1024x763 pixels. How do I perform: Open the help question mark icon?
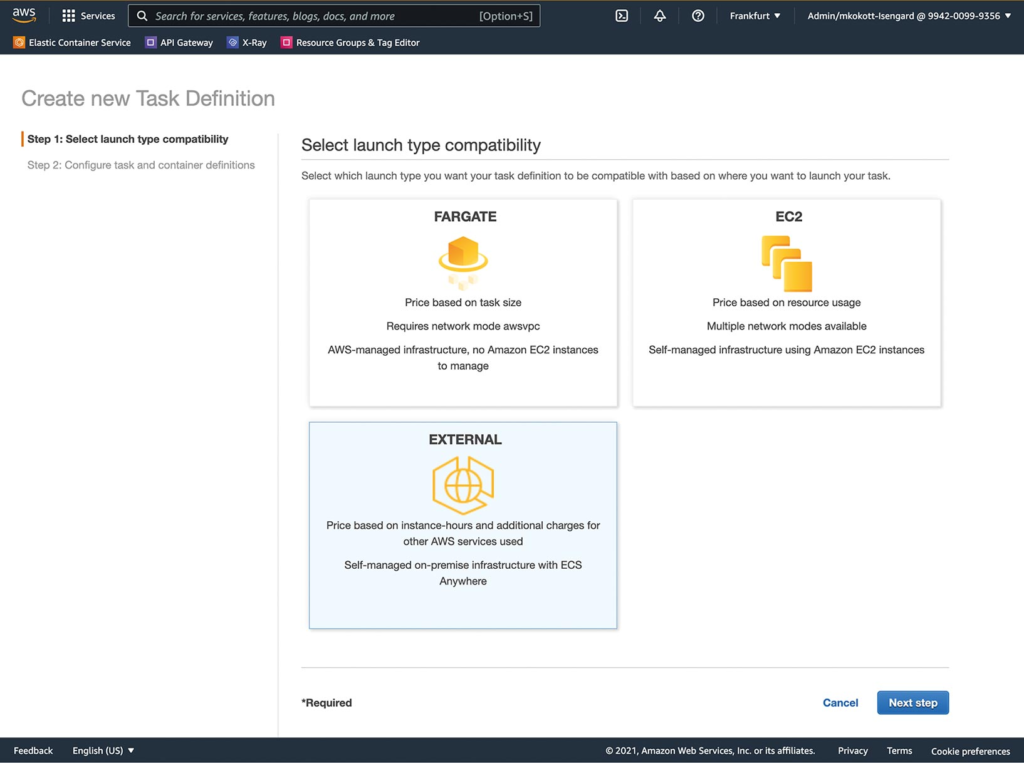697,16
